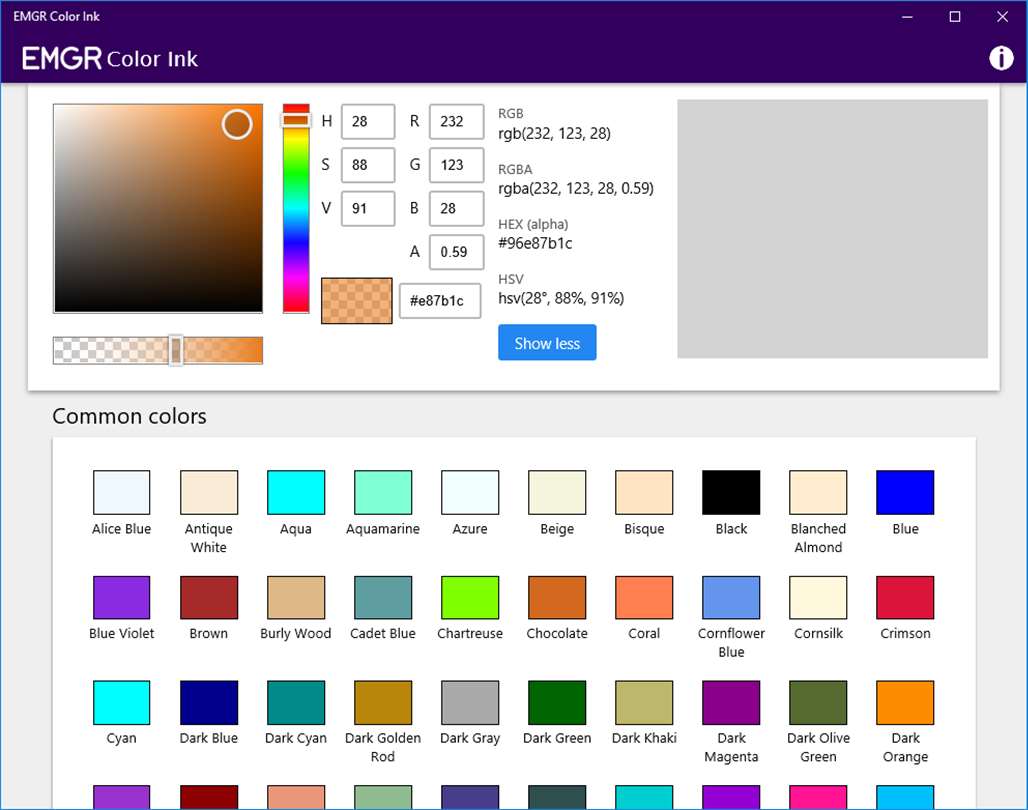Click the large gray preview area
Screen dimensions: 1028x810
tap(832, 229)
